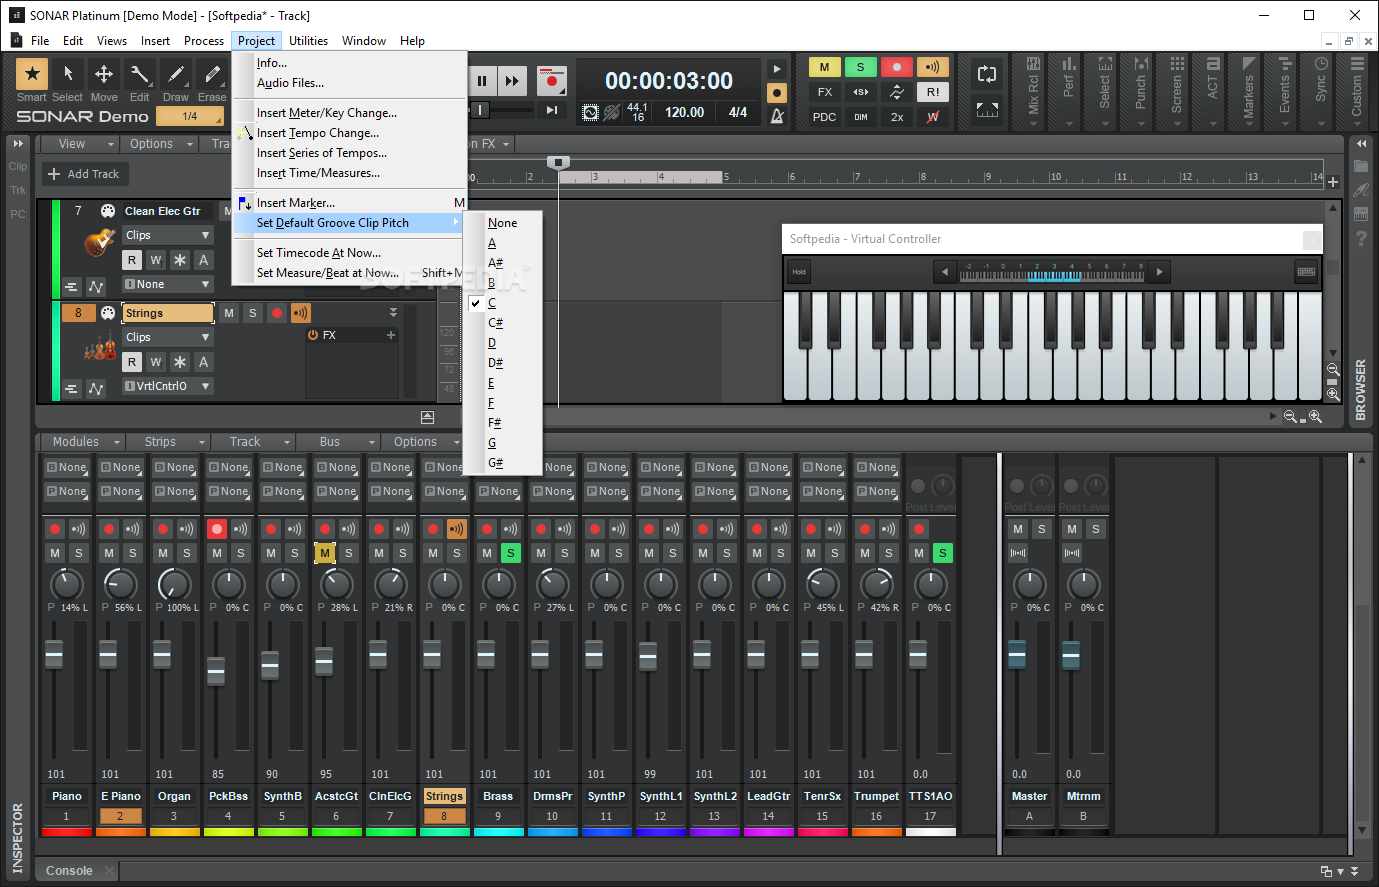1379x887 pixels.
Task: Open the track pane Options dropdown
Action: 159,144
